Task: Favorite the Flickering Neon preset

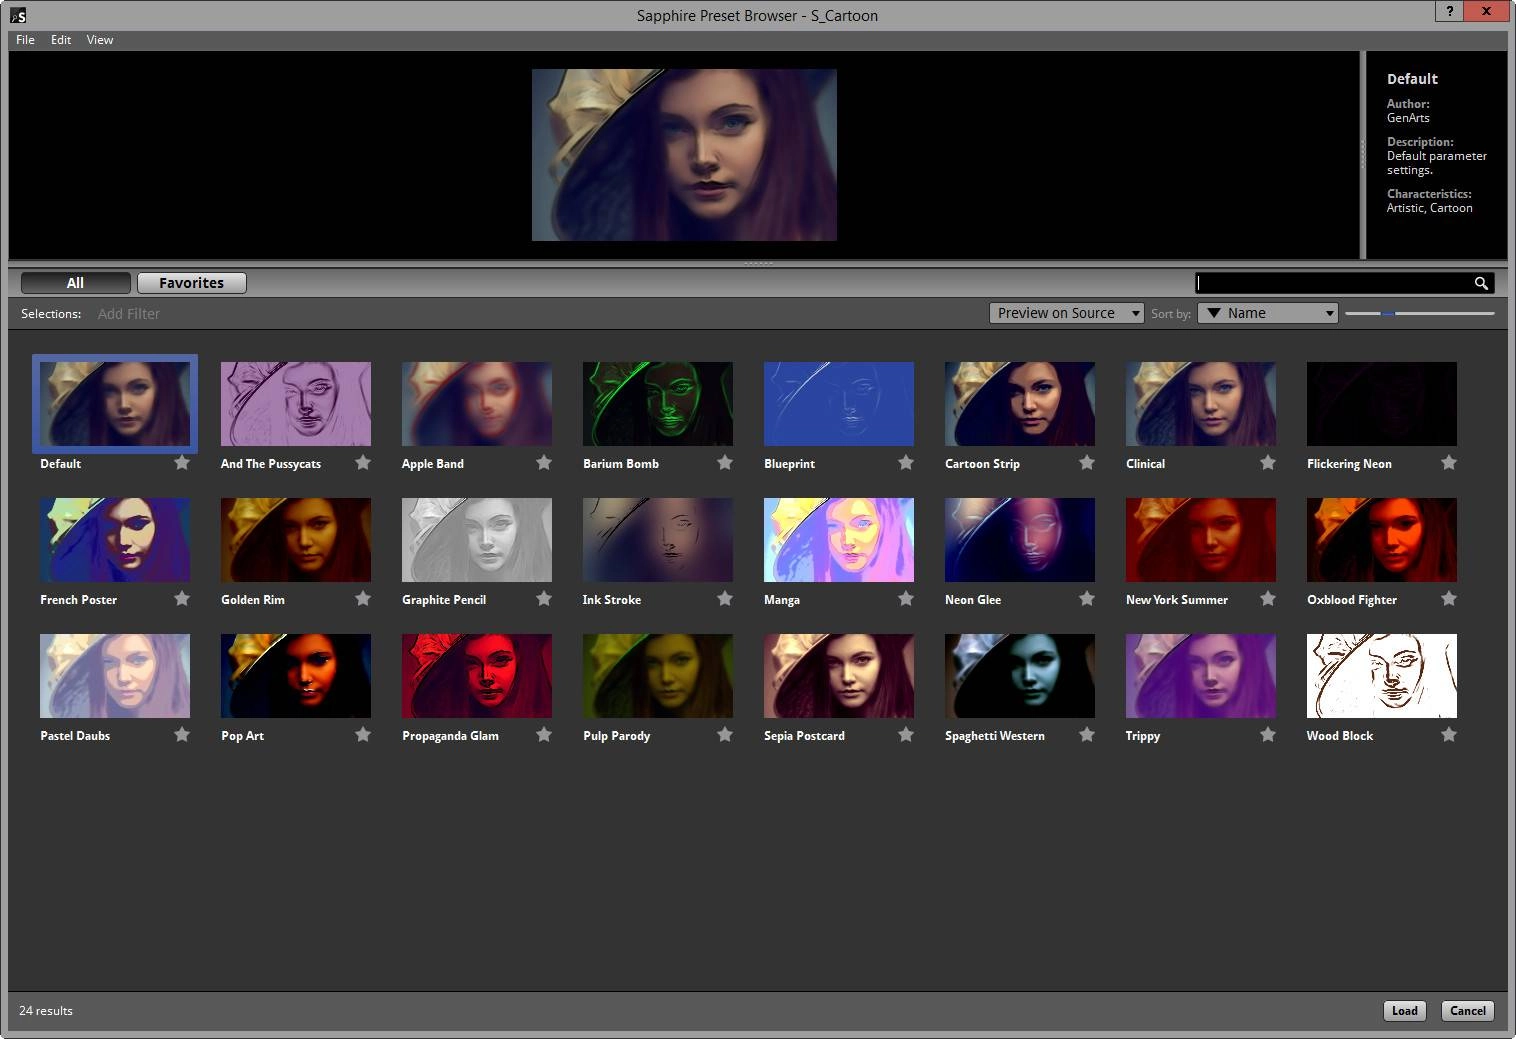Action: (x=1449, y=462)
